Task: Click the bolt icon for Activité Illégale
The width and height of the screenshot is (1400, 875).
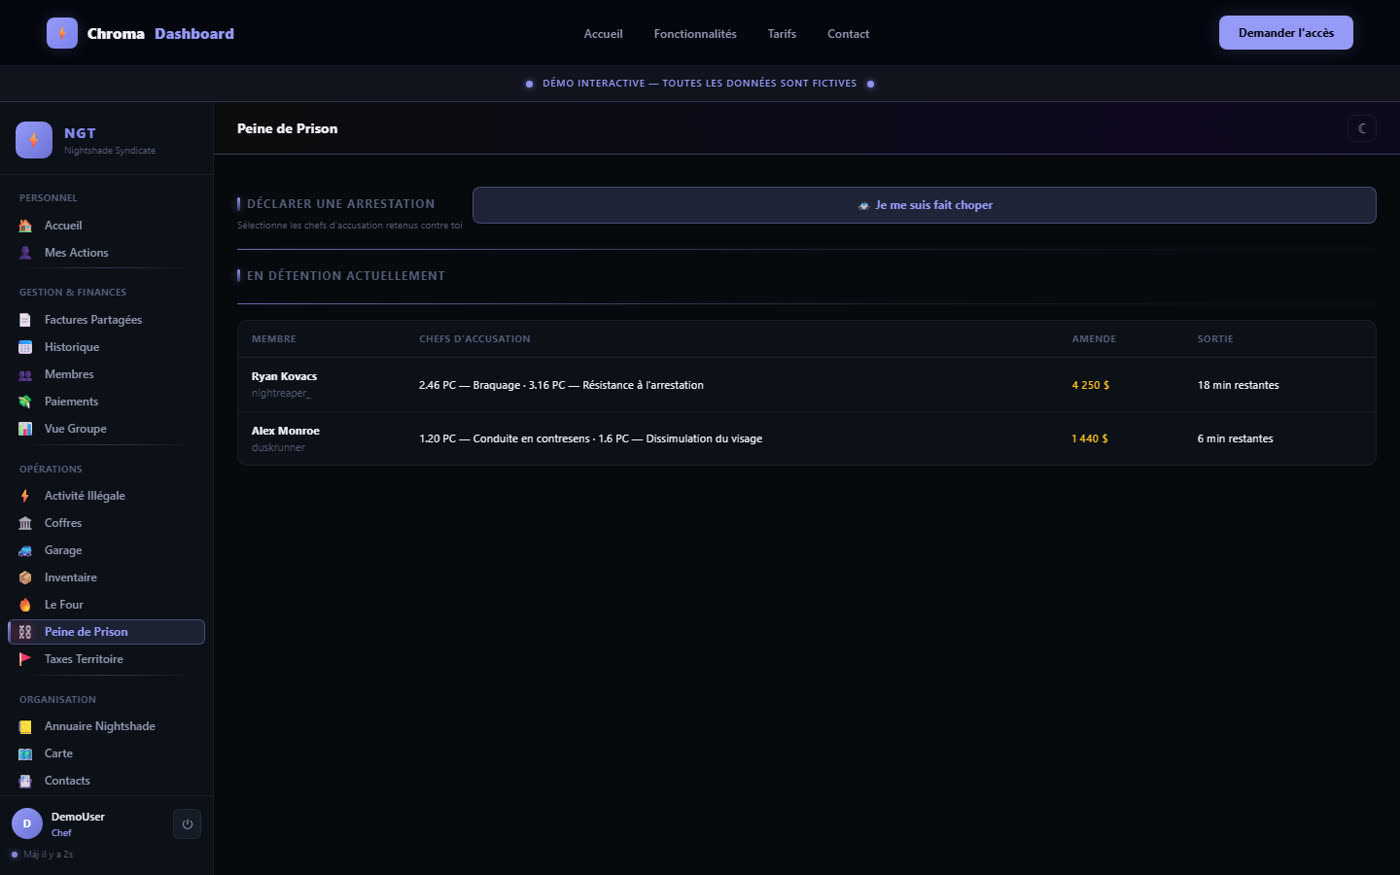Action: [x=25, y=496]
